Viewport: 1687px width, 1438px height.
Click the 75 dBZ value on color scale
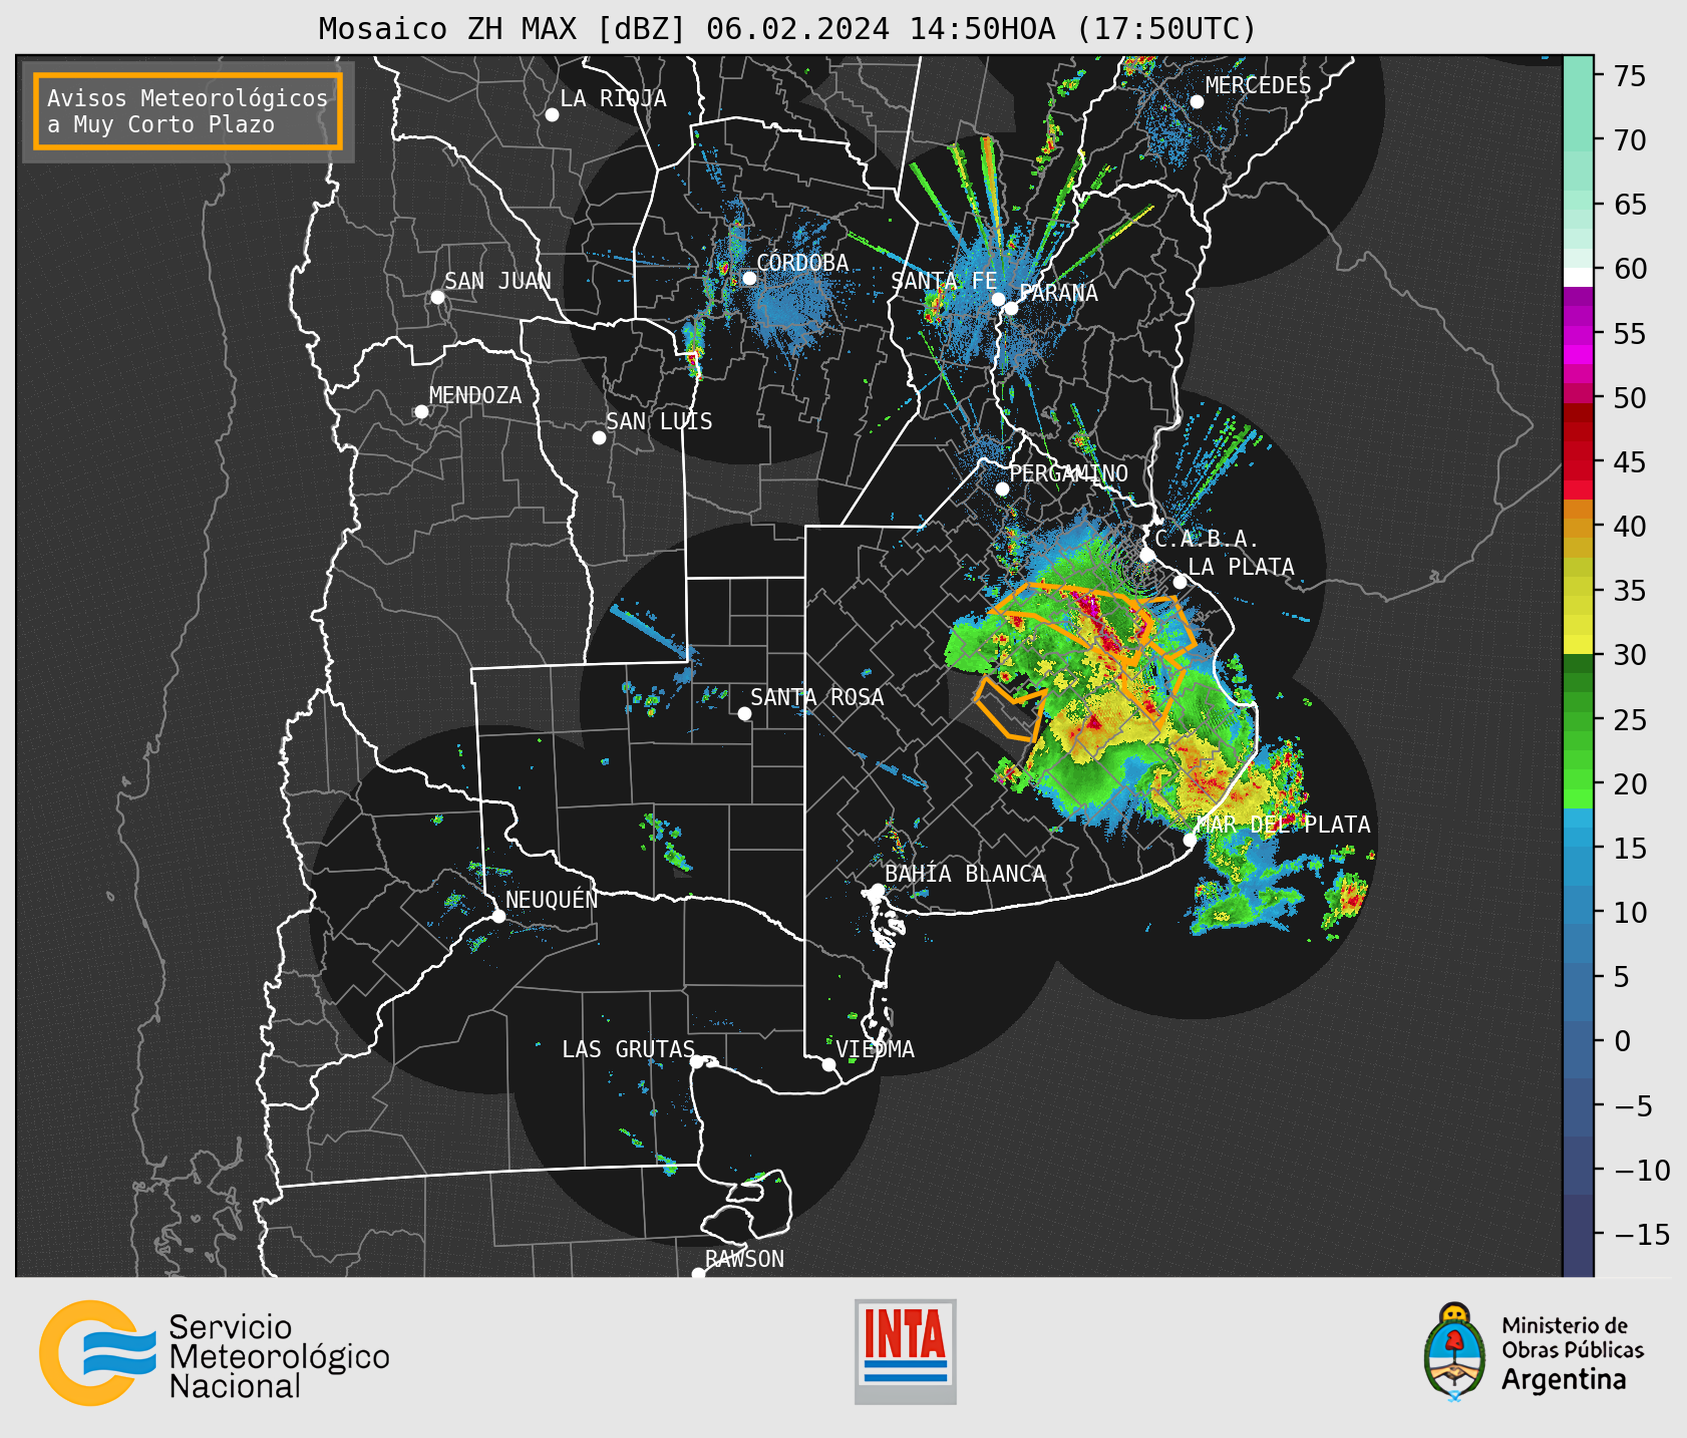coord(1630,76)
